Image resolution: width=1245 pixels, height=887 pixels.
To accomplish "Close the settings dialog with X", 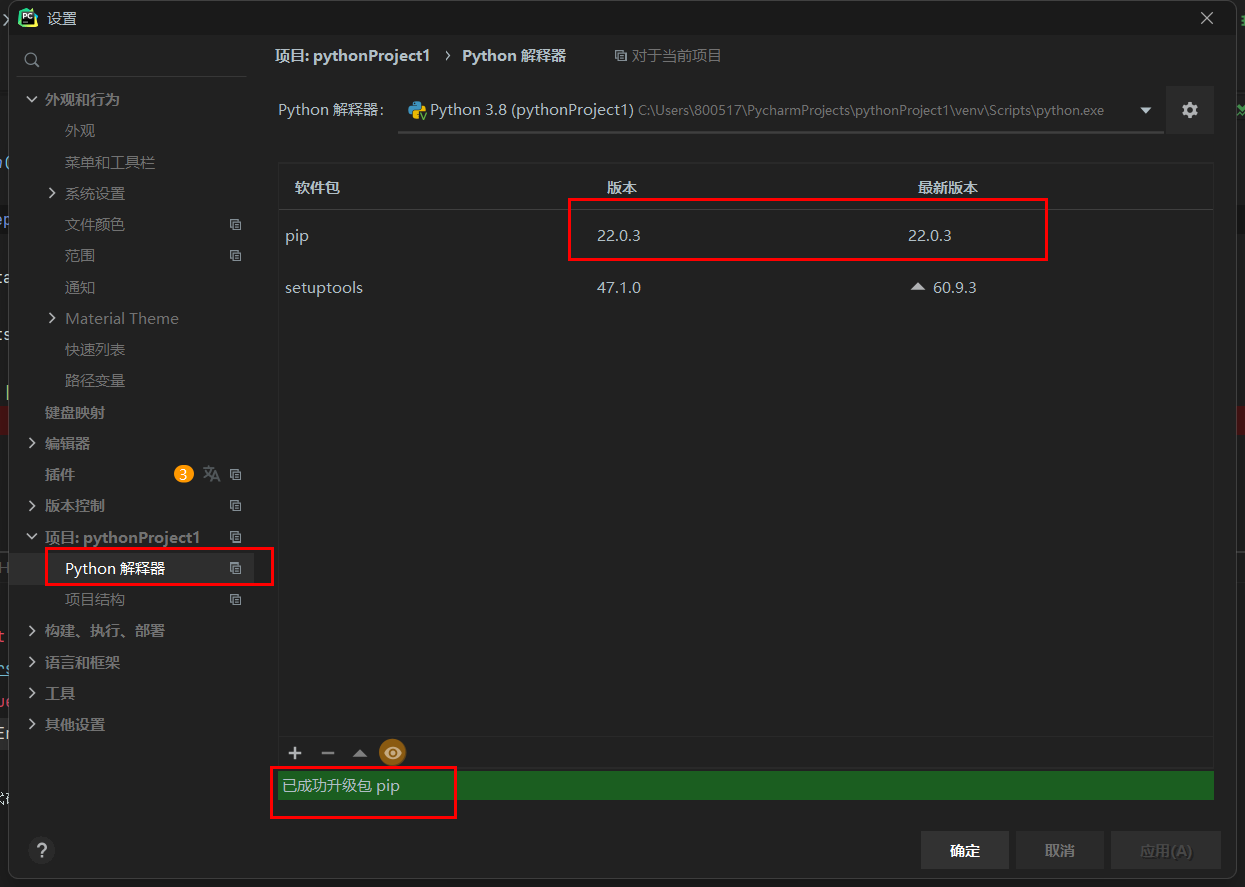I will click(x=1207, y=18).
